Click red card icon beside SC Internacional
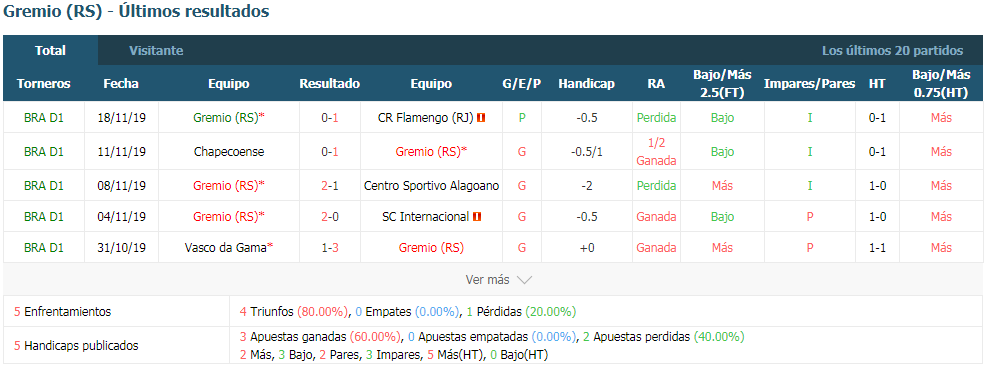 click(477, 217)
